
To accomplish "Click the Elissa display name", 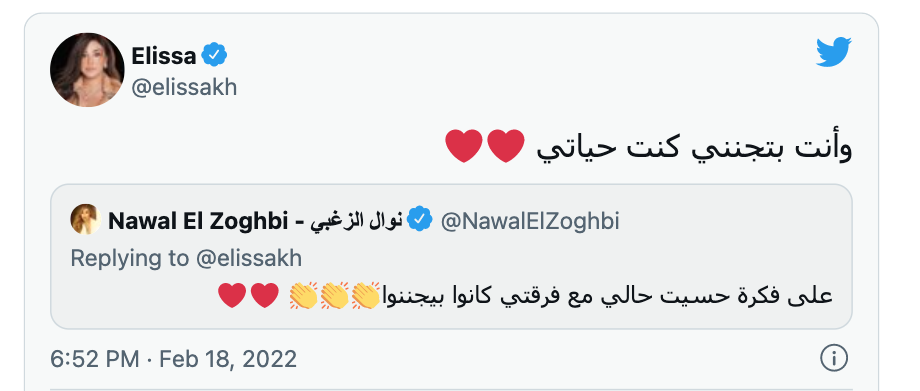I will [x=164, y=56].
